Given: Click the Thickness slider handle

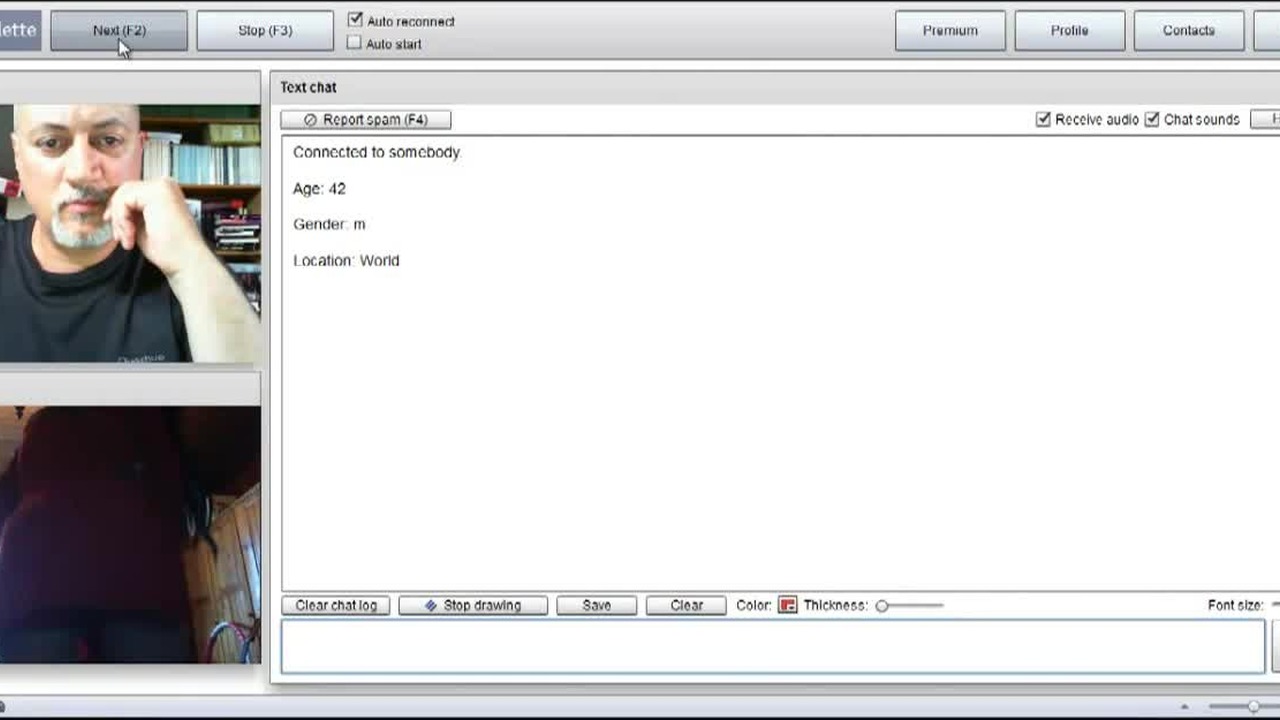Looking at the screenshot, I should tap(882, 606).
